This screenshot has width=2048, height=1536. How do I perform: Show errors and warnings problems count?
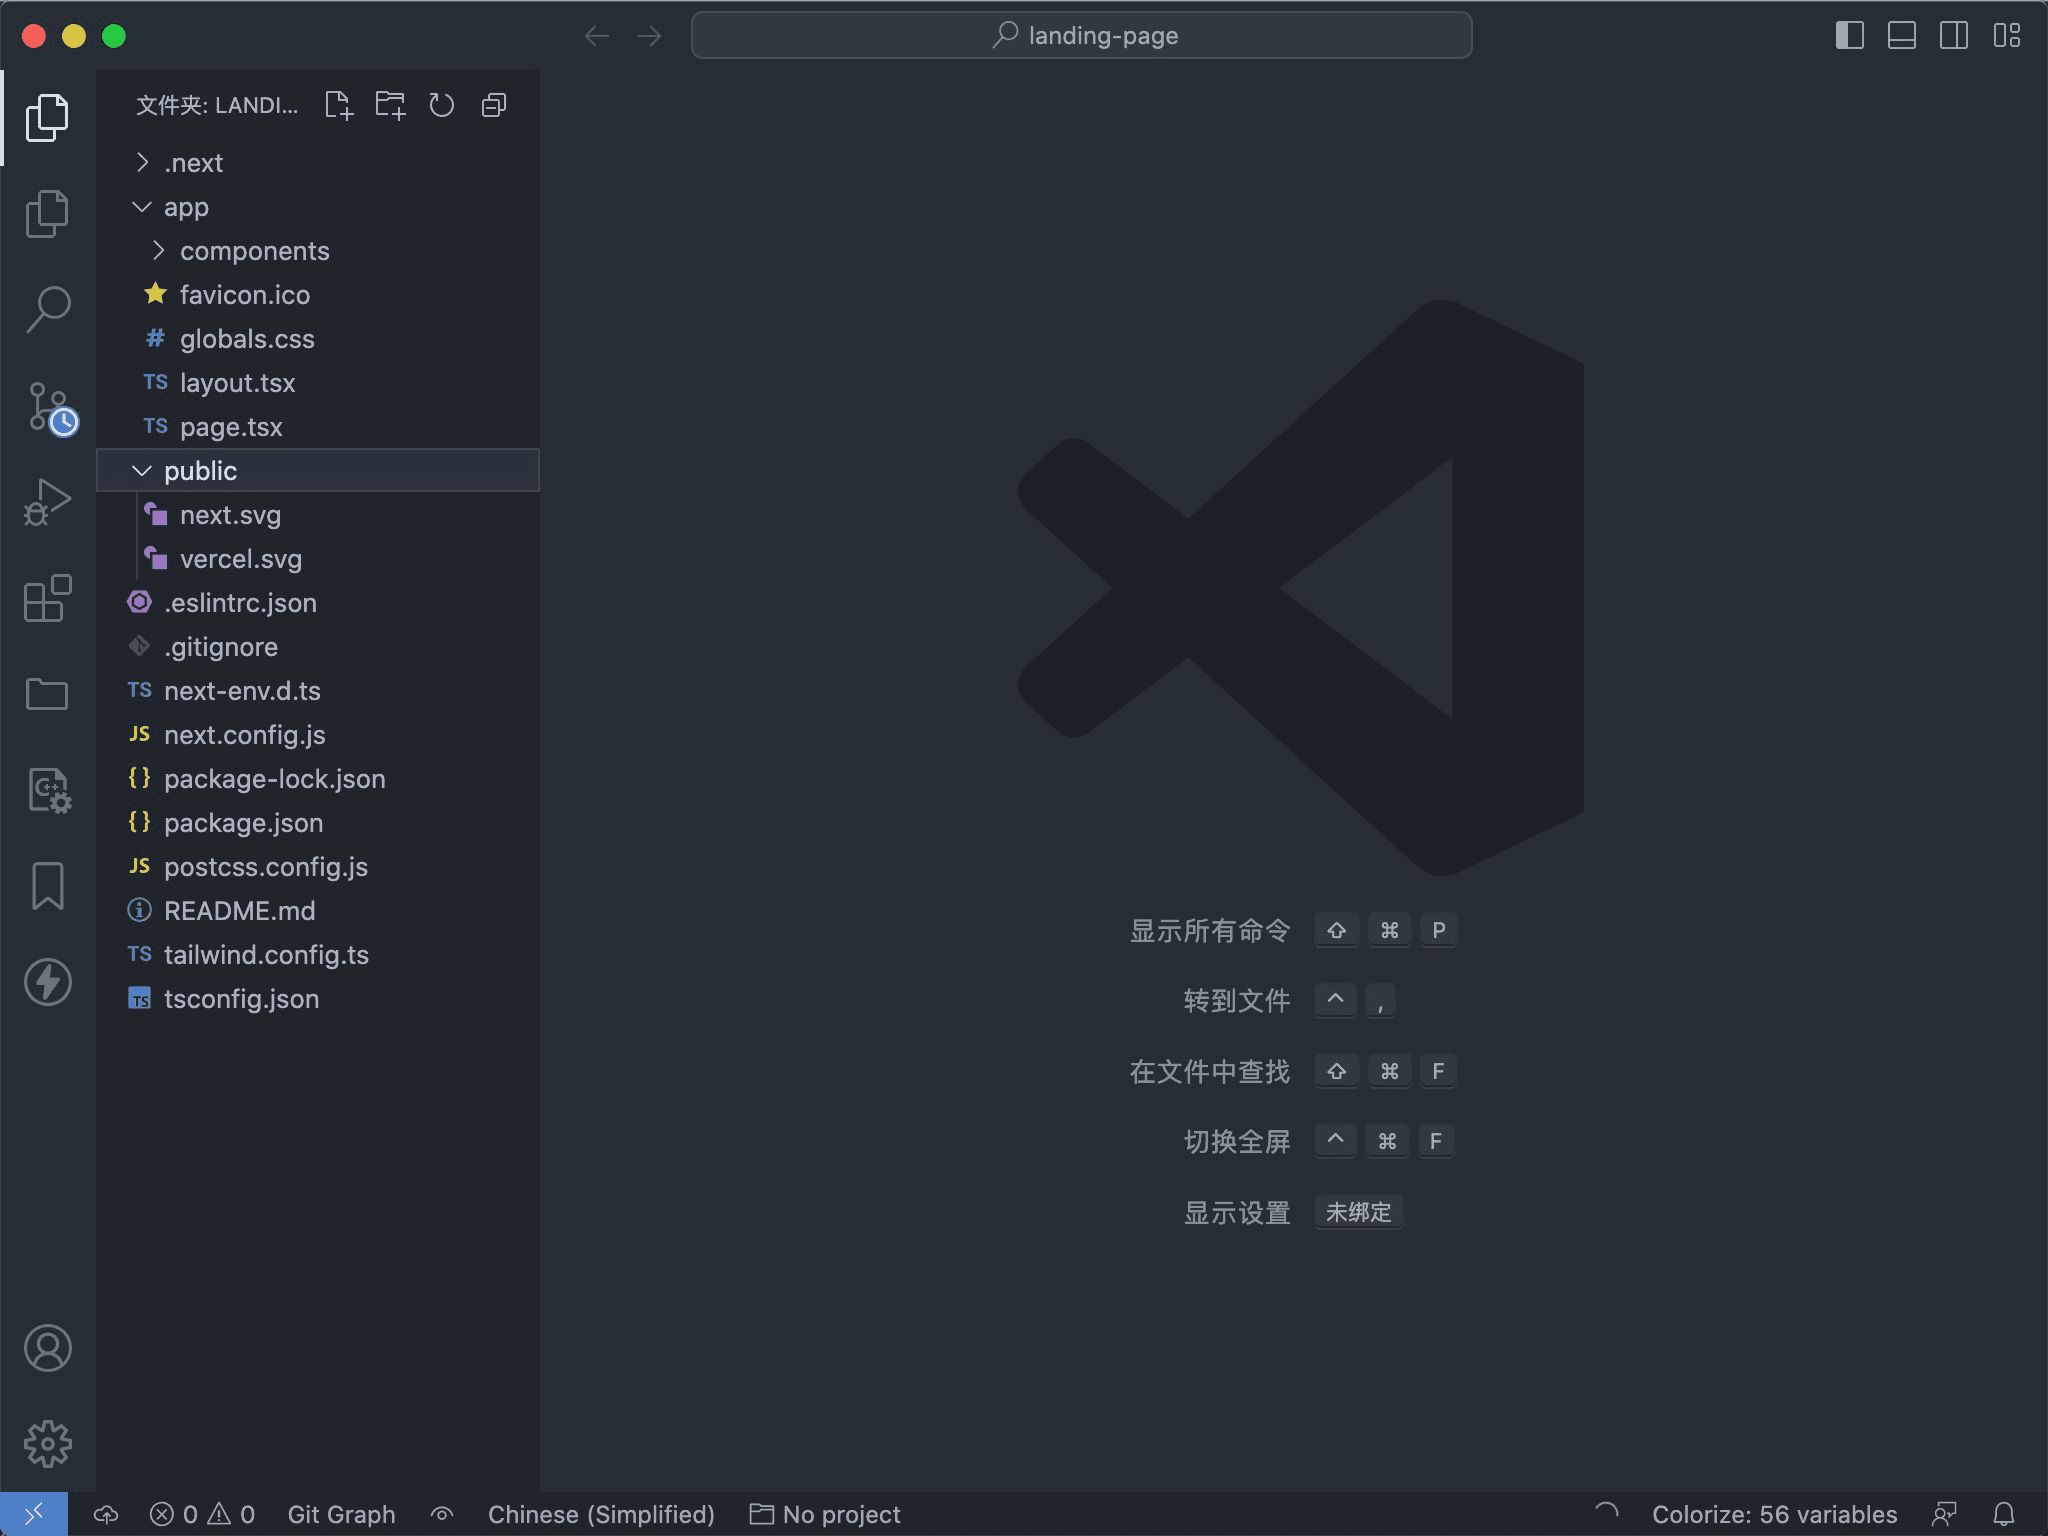point(202,1514)
